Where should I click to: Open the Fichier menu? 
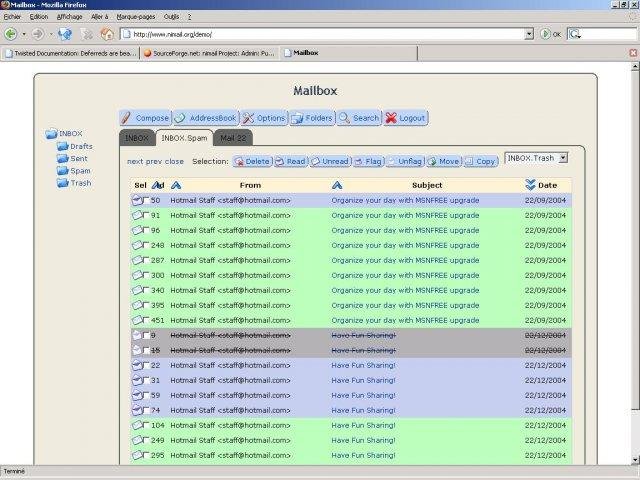pos(12,17)
